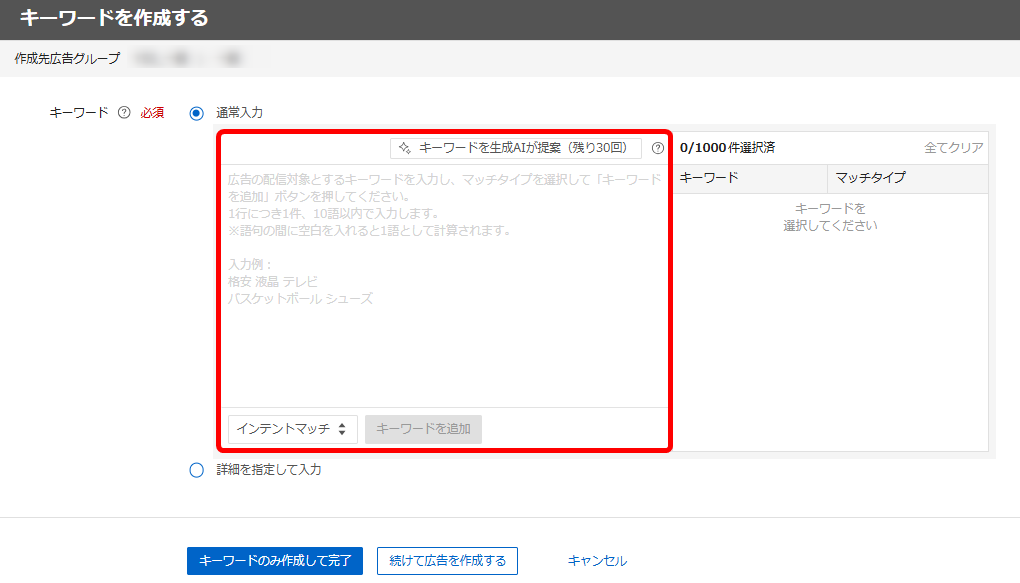Click the 詳細を指定して入力 label text
The width and height of the screenshot is (1020, 583).
click(269, 470)
